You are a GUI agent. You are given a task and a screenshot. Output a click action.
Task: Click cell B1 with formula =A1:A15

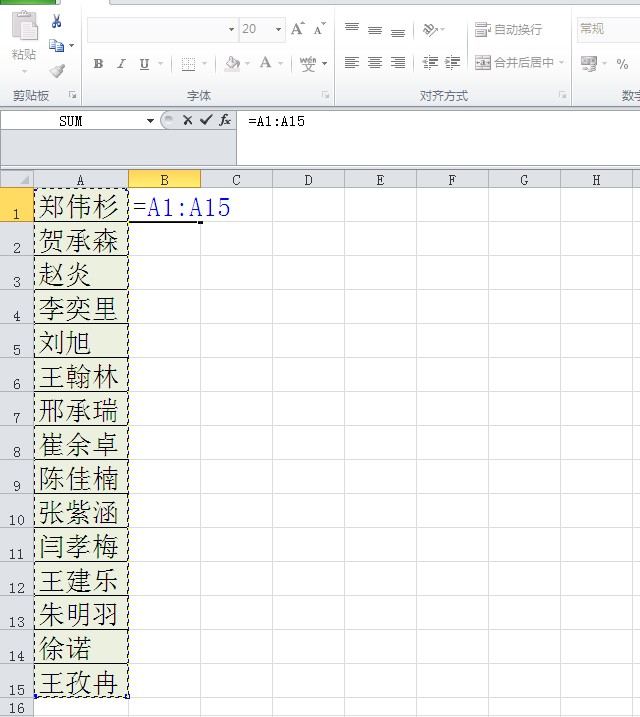point(165,205)
